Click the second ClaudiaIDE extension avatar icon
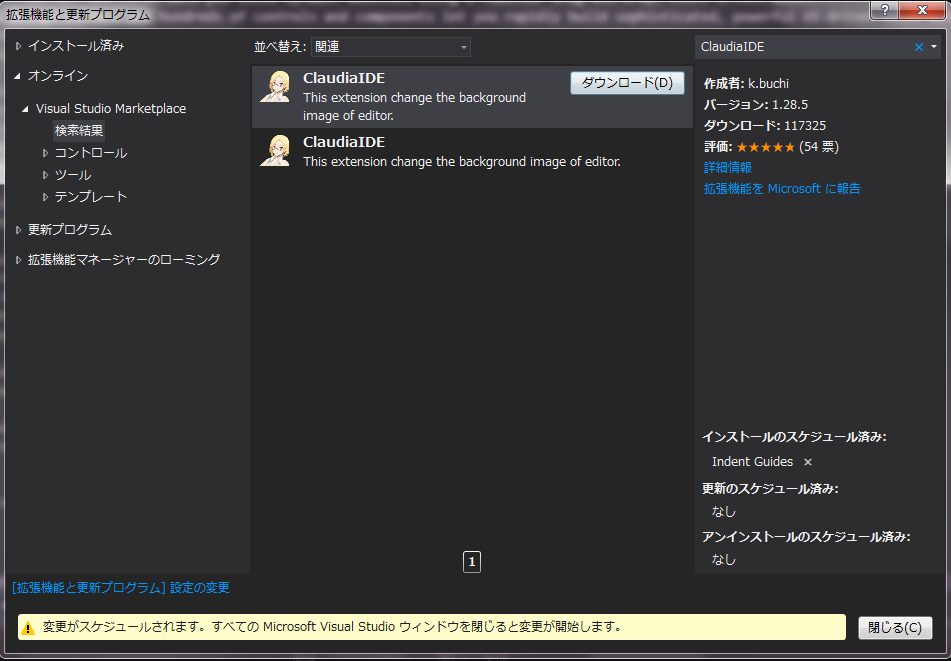 tap(275, 150)
